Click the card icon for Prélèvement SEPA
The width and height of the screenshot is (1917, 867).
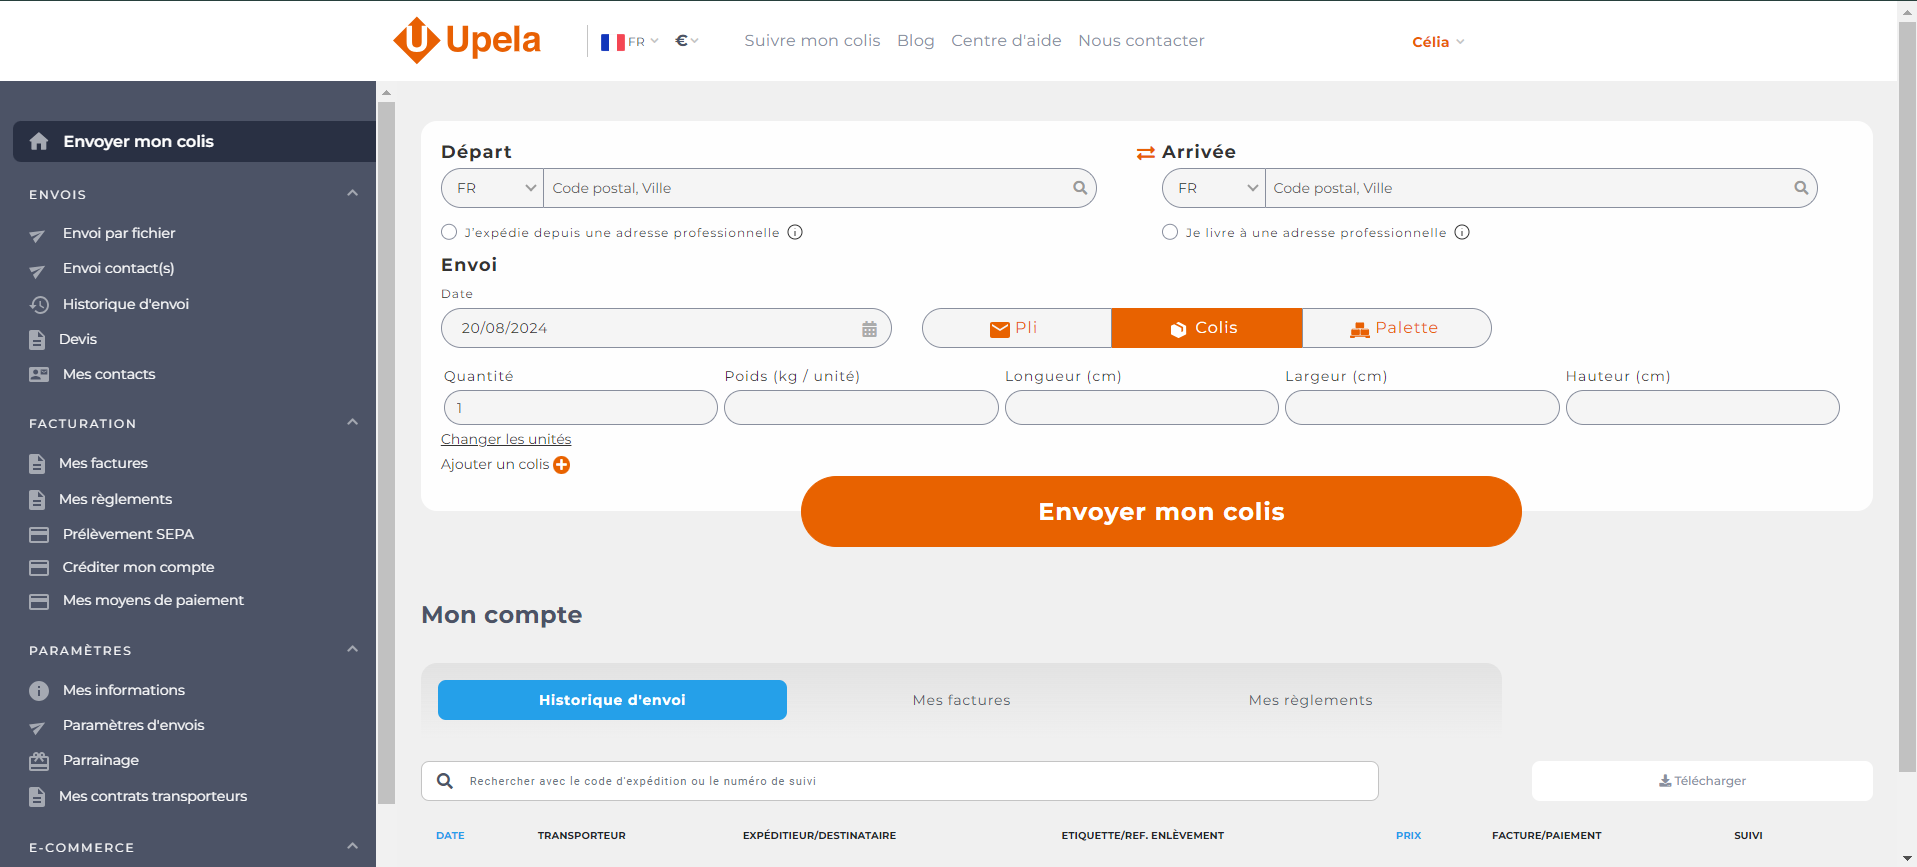[x=39, y=535]
